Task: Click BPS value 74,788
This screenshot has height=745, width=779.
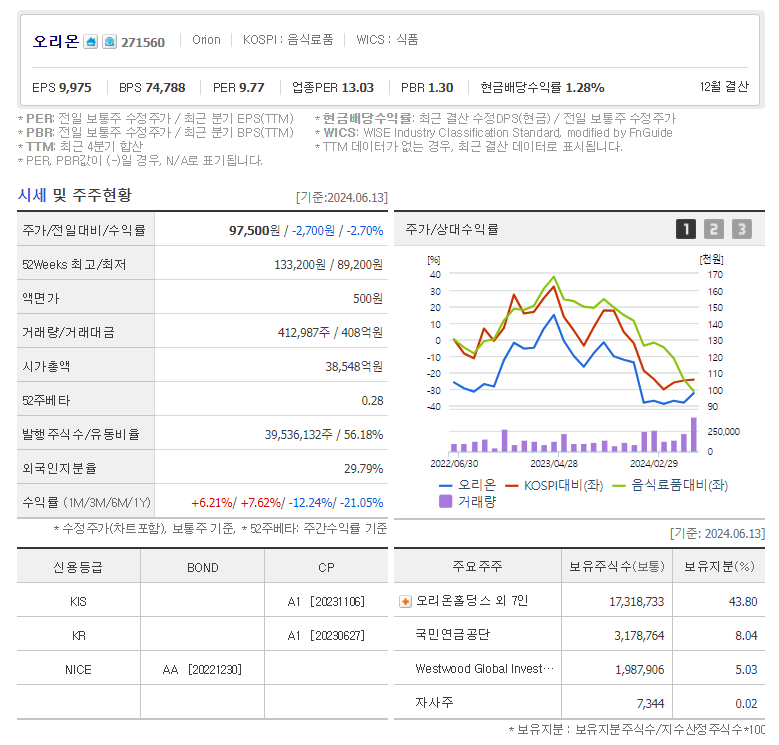Action: 165,88
